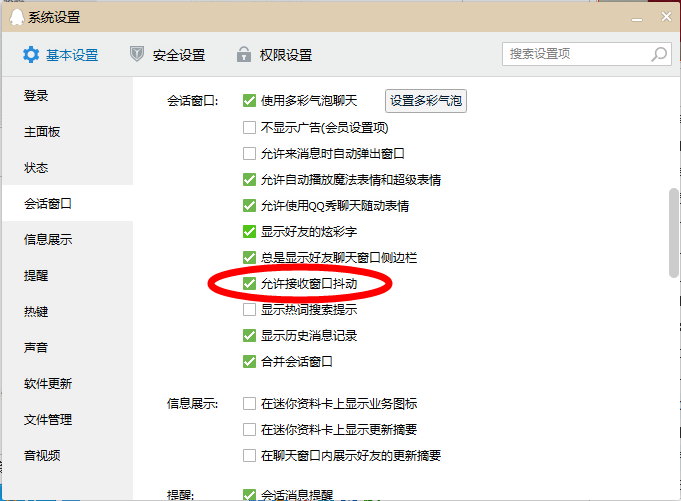The image size is (681, 501).
Task: Click the magnifier search icon
Action: (x=659, y=54)
